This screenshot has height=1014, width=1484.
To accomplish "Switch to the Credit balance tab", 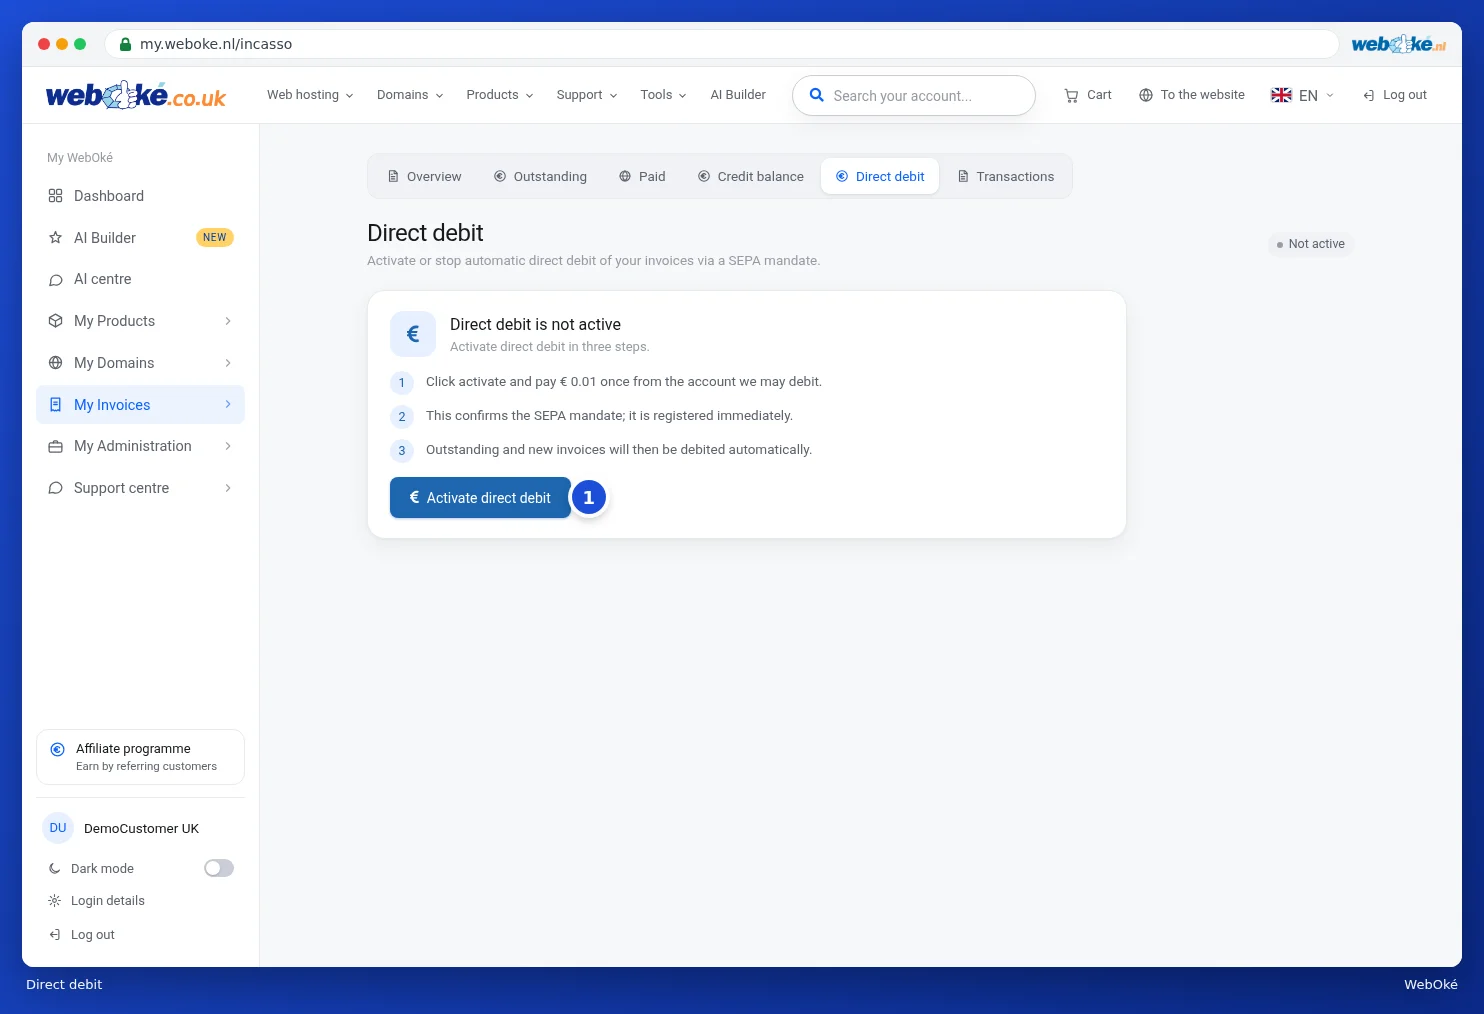I will [751, 176].
